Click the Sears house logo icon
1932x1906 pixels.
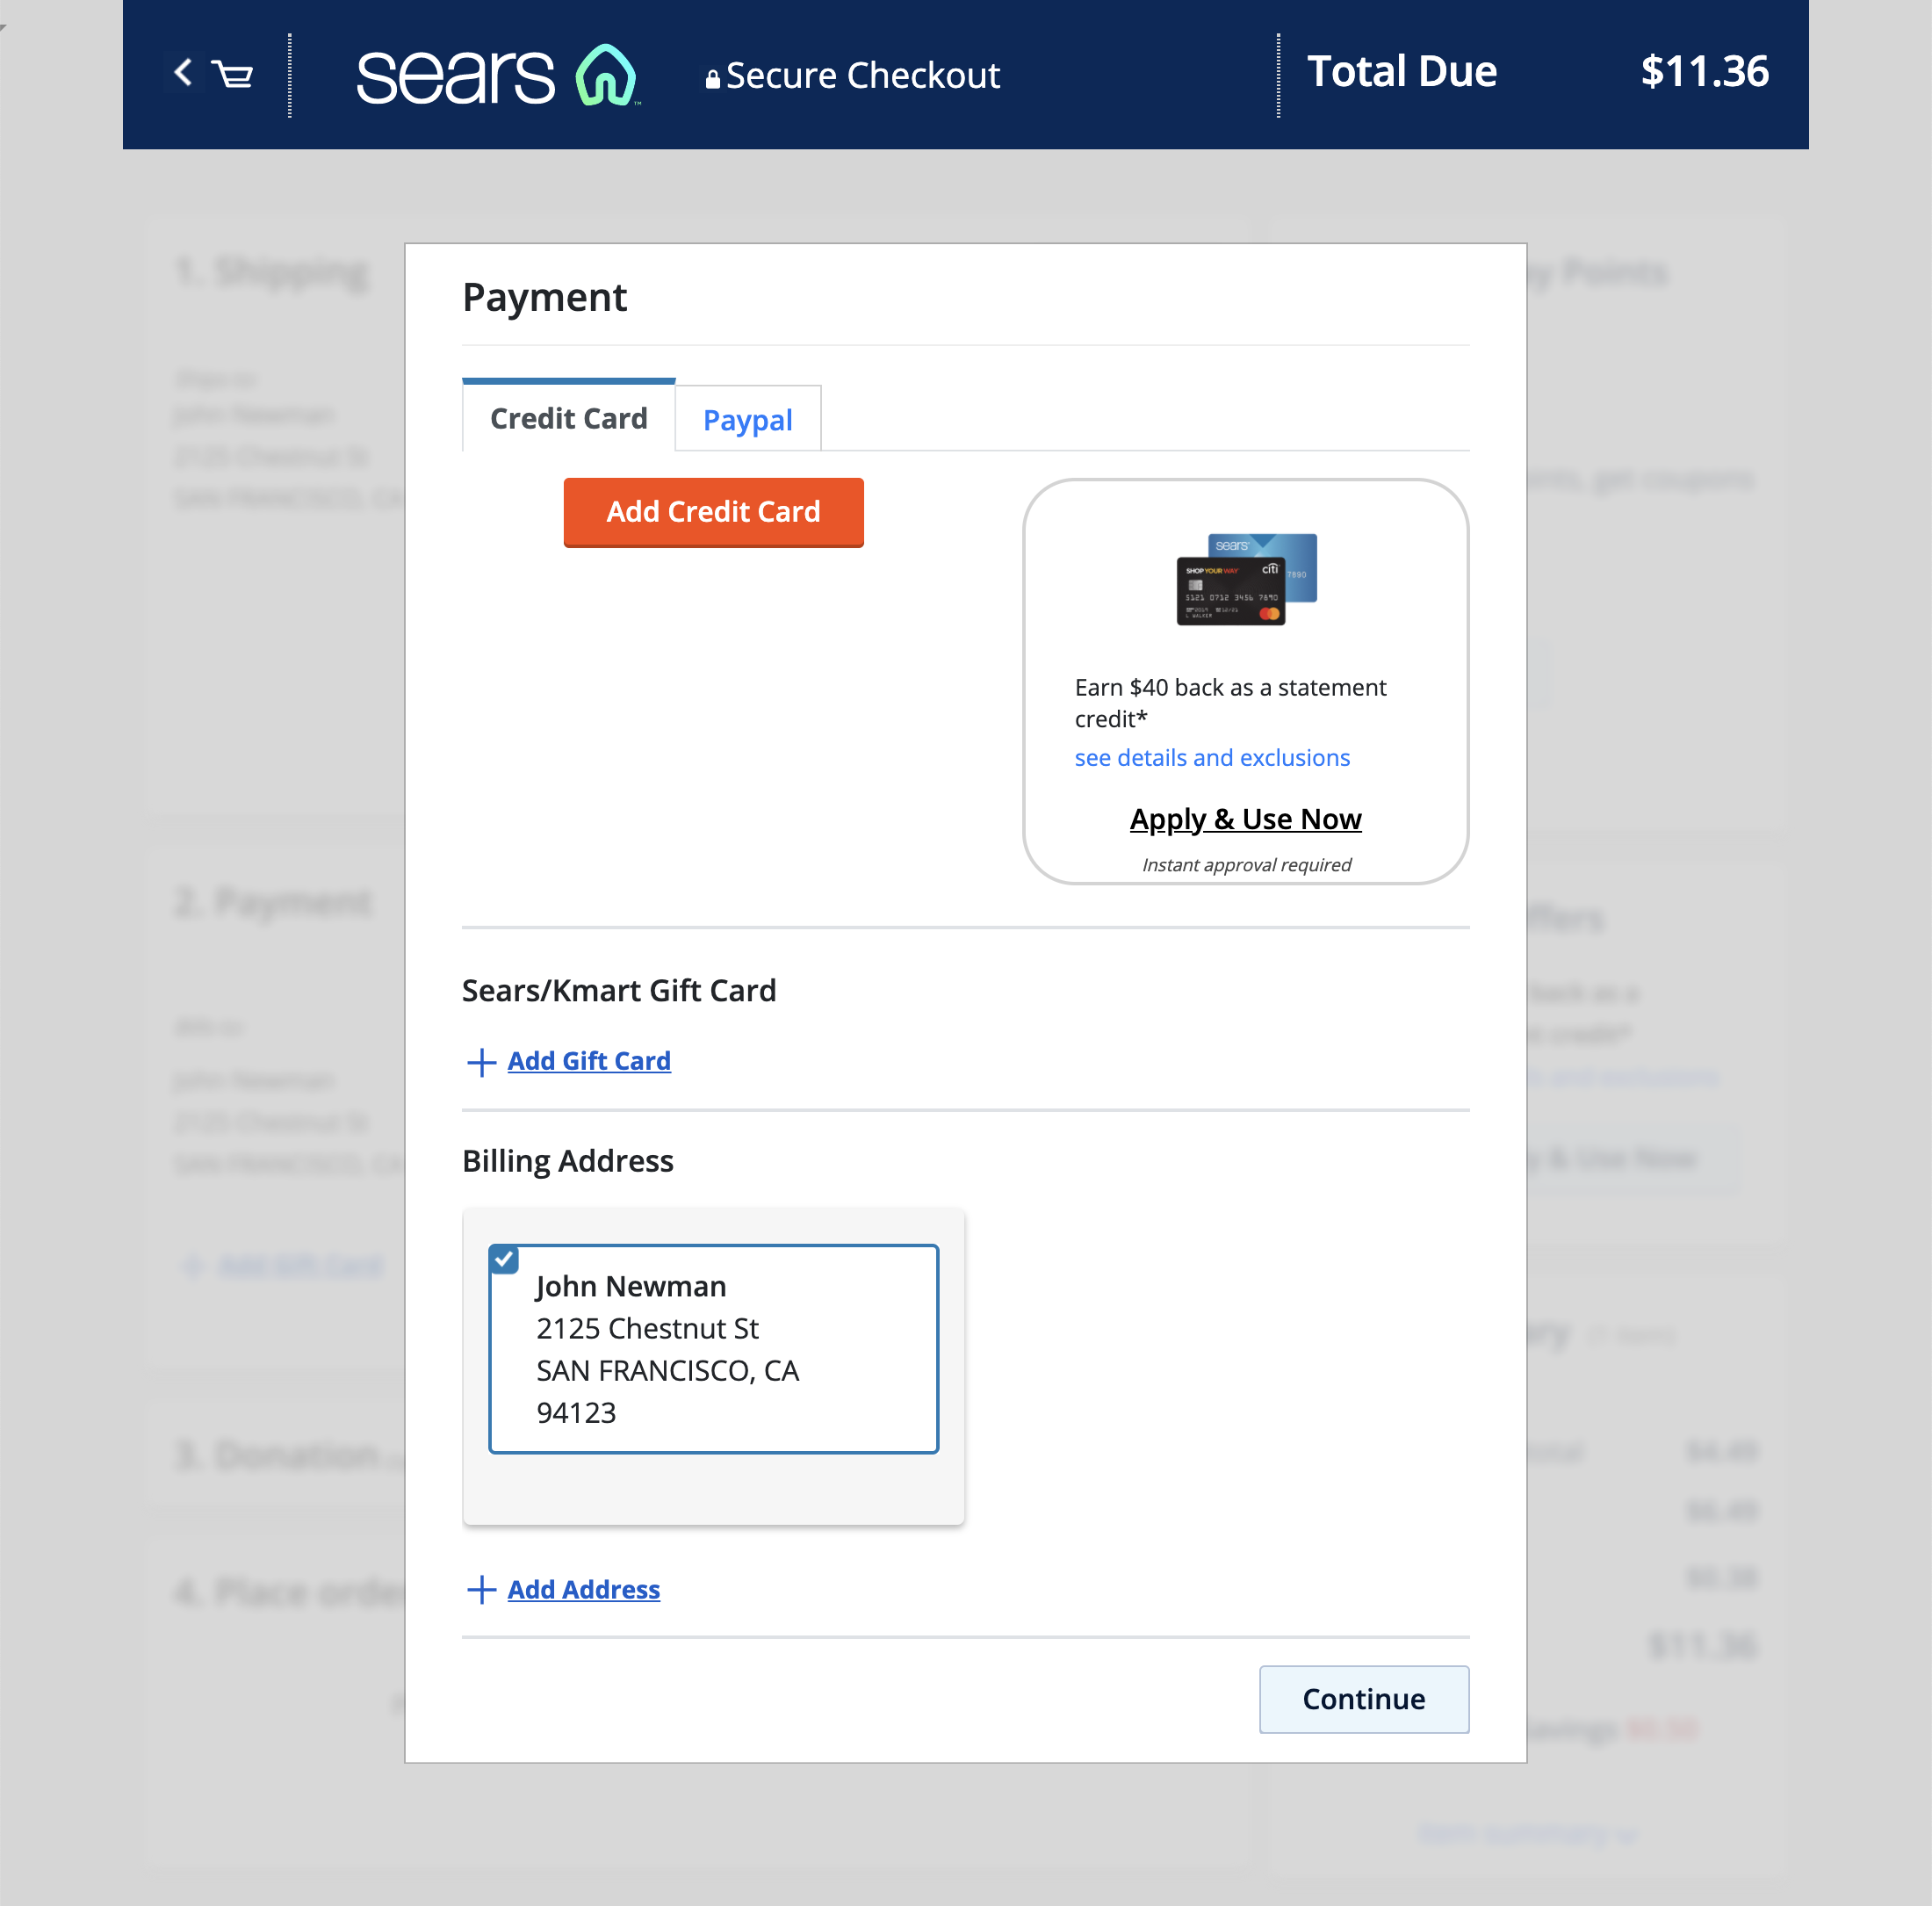tap(606, 75)
